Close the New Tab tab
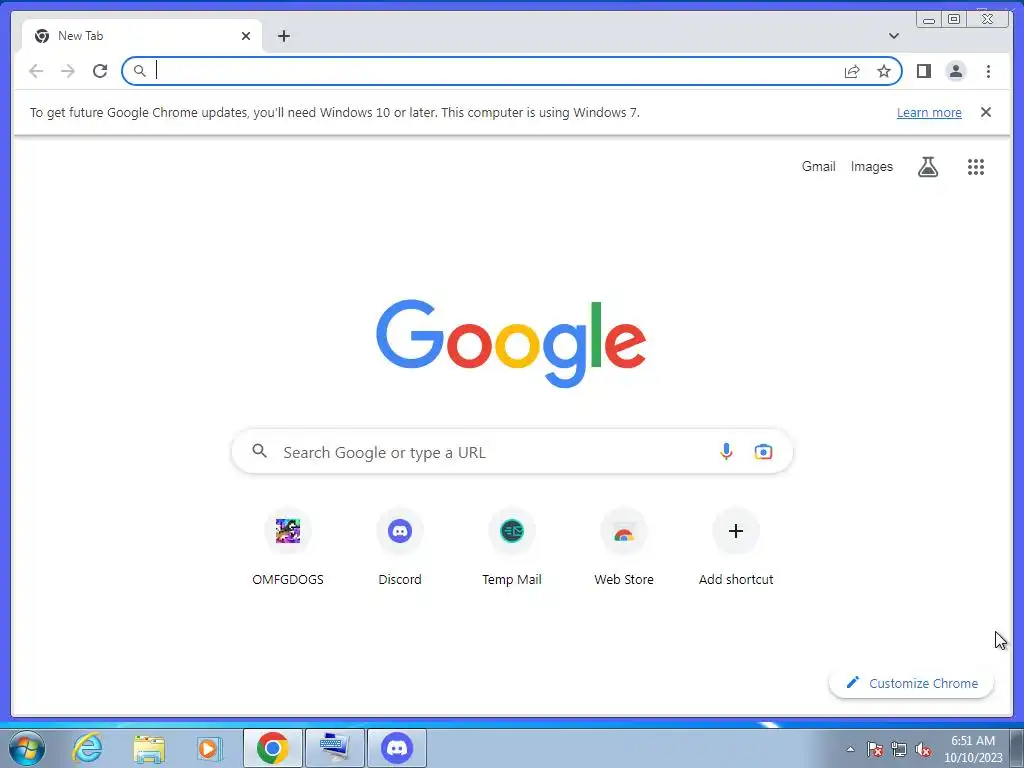 tap(246, 36)
